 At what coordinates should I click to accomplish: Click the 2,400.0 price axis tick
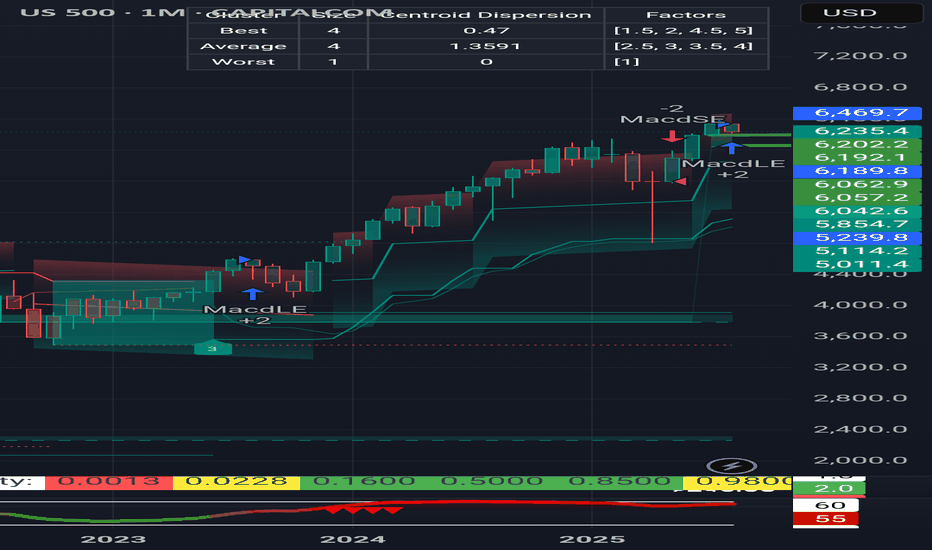tap(860, 429)
